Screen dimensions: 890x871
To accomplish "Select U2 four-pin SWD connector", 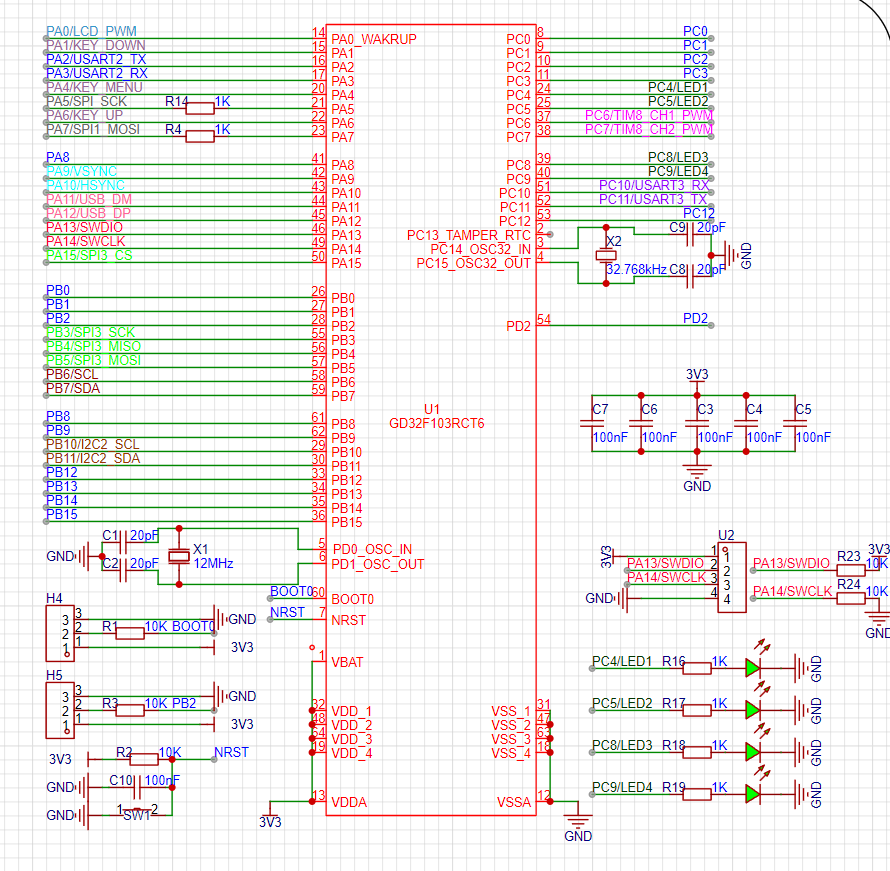I will click(732, 577).
